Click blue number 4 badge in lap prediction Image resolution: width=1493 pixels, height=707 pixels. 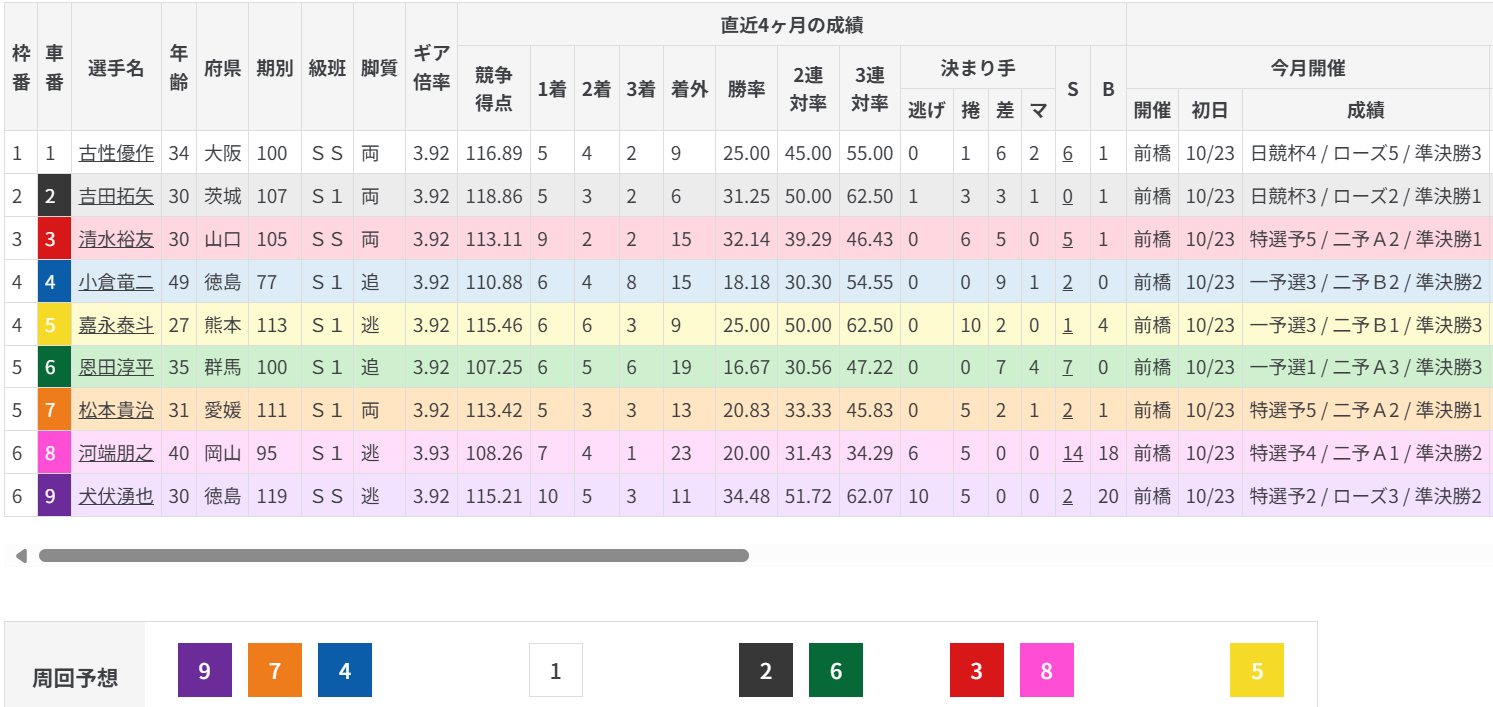[x=344, y=670]
